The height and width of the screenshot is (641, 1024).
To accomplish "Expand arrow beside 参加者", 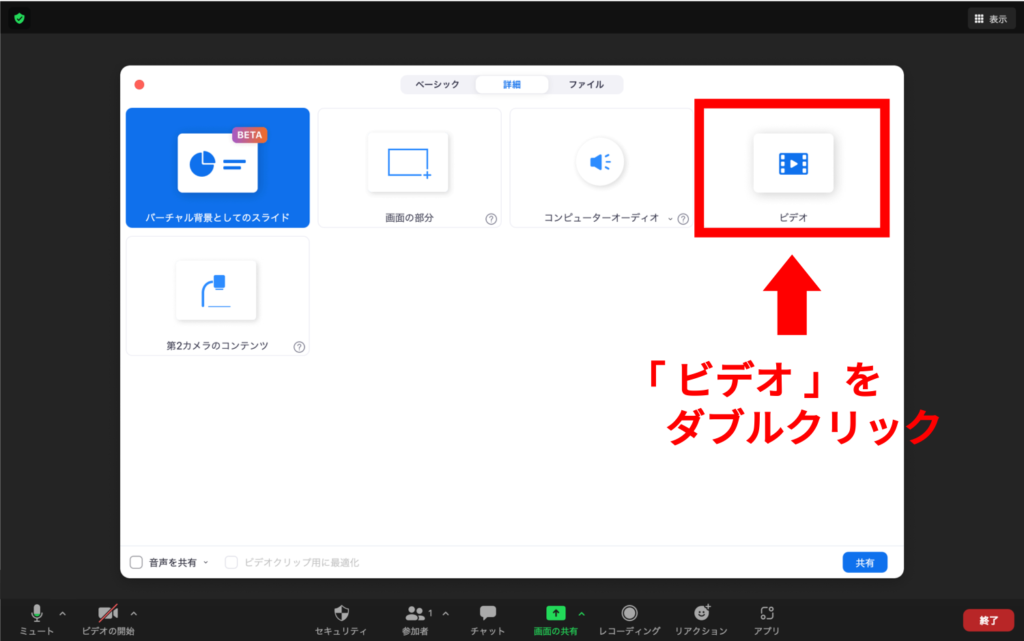I will [x=446, y=614].
